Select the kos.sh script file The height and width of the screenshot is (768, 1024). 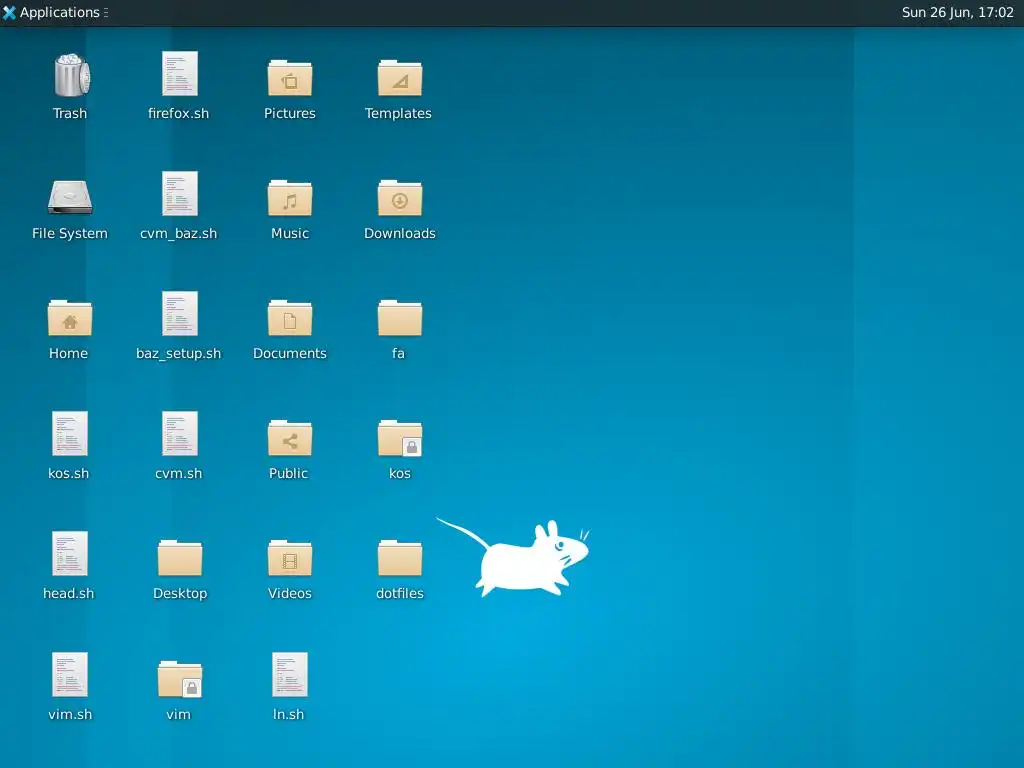pos(70,434)
